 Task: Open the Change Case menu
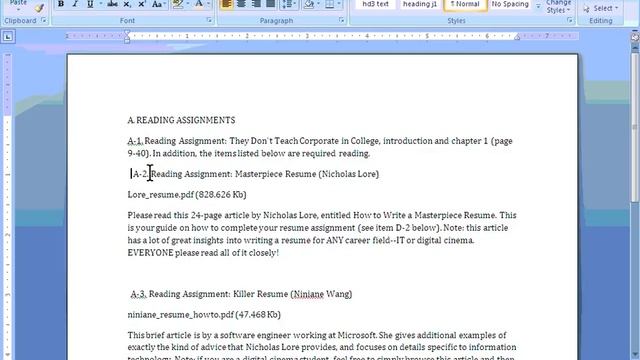pos(158,4)
